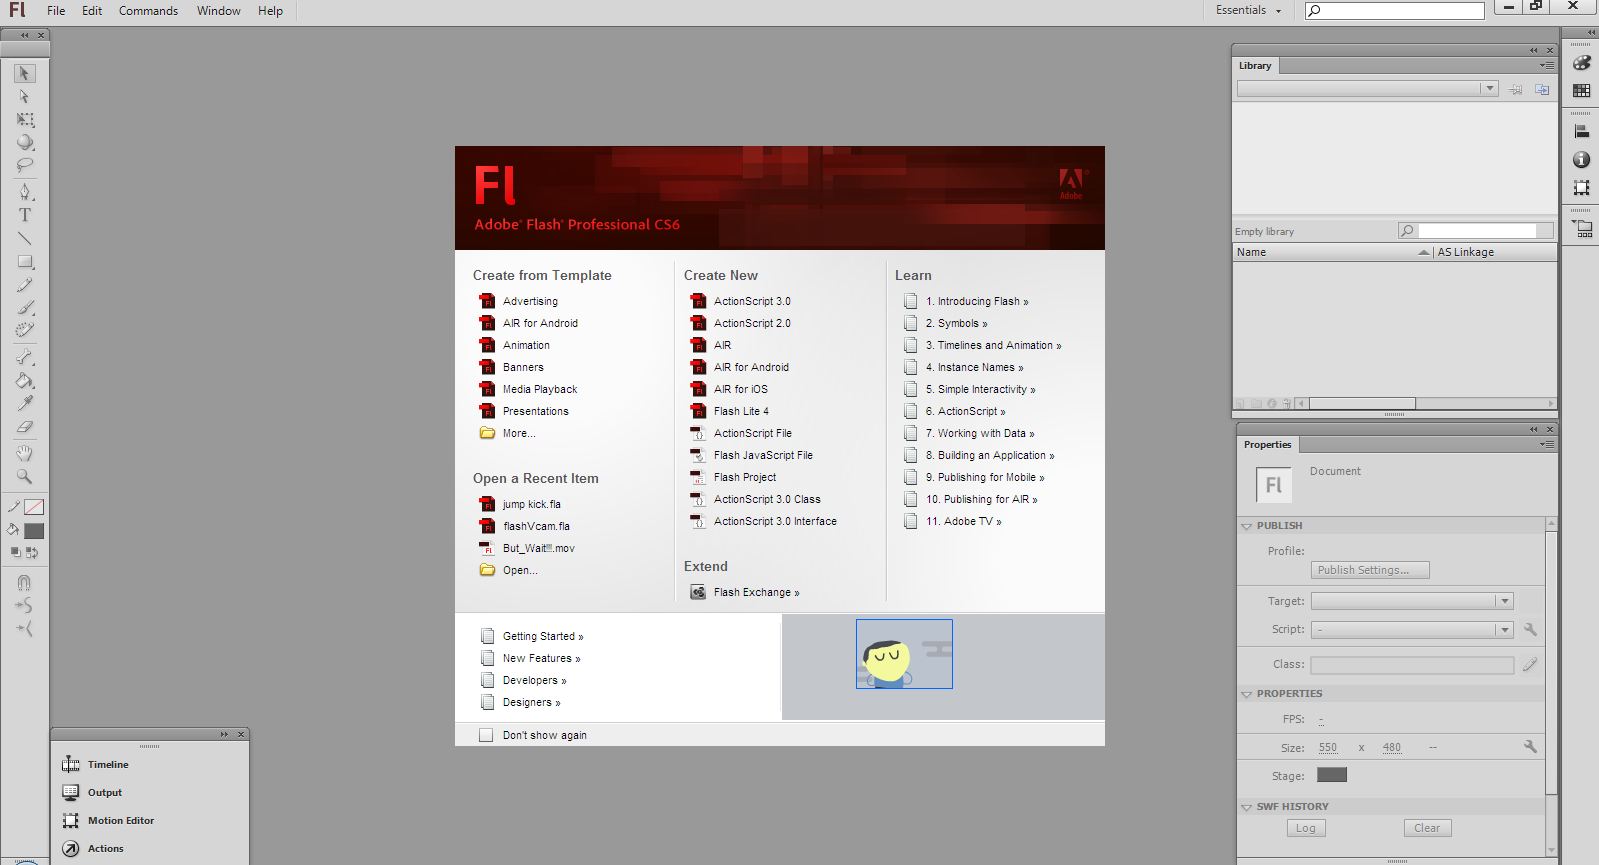
Task: Collapse the SWF HISTORY section
Action: click(x=1247, y=807)
